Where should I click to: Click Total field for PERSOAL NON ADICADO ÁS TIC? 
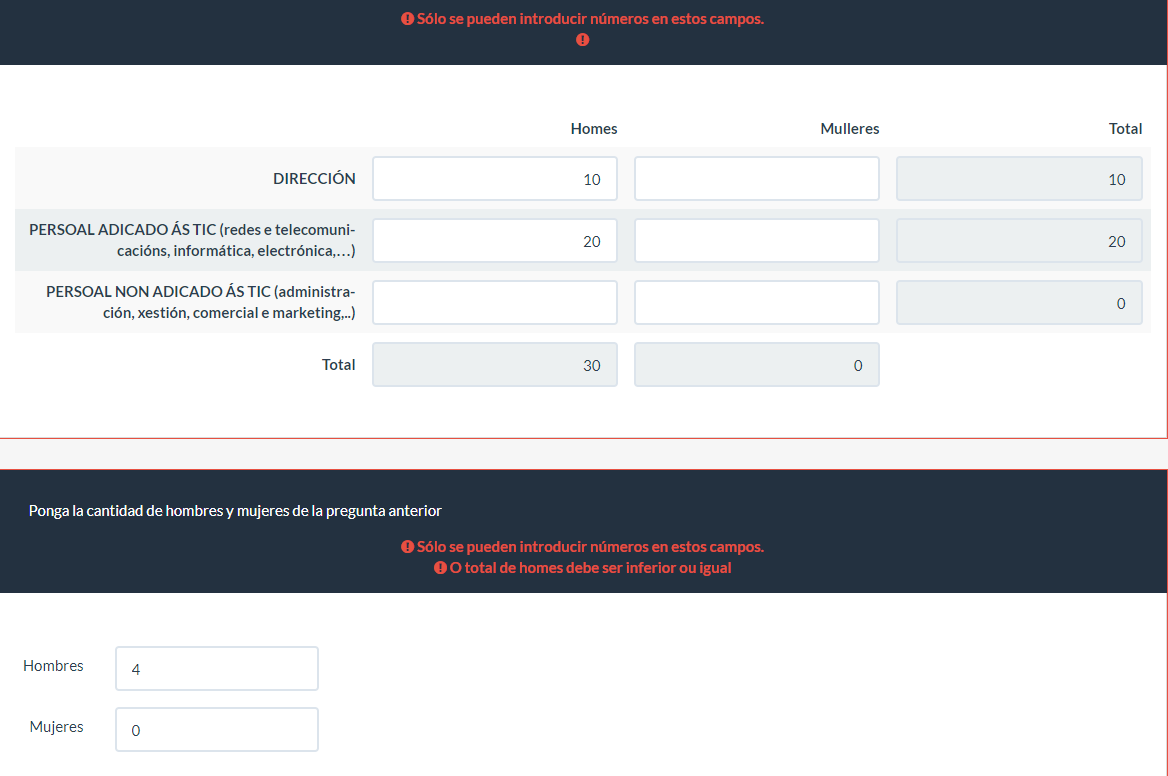[1018, 303]
